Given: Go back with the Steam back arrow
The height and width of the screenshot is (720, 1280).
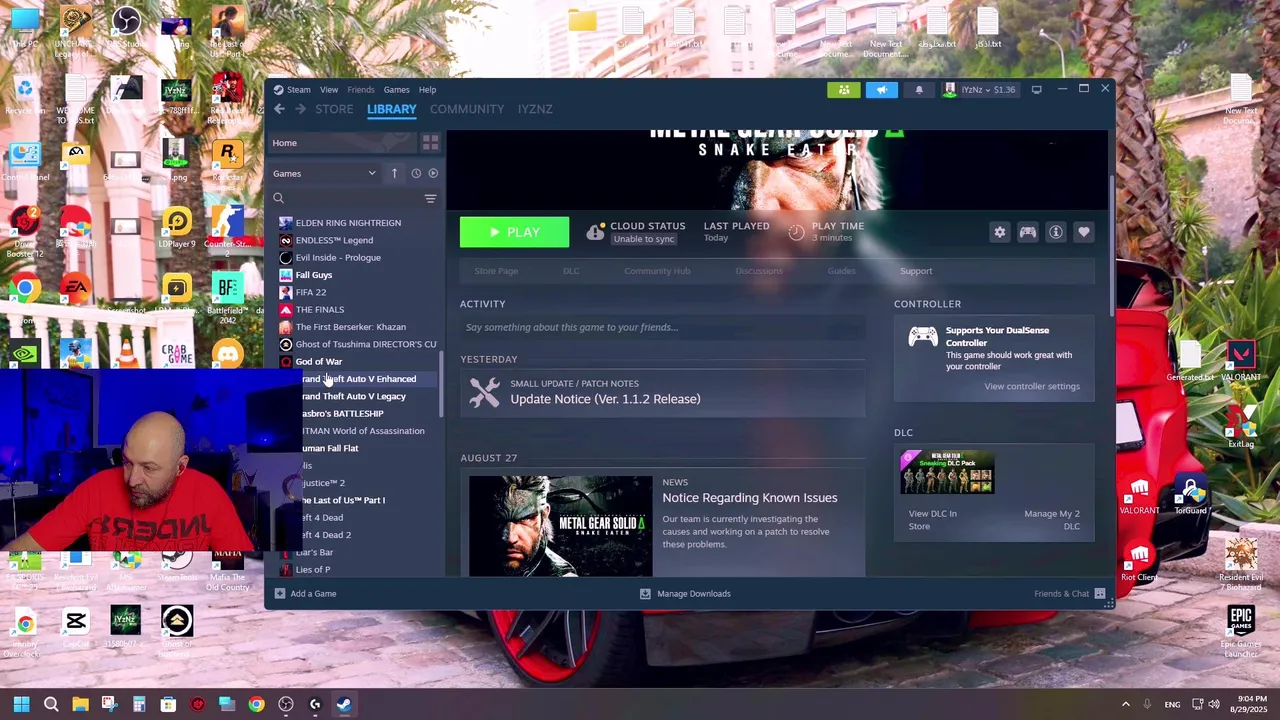Looking at the screenshot, I should point(279,109).
